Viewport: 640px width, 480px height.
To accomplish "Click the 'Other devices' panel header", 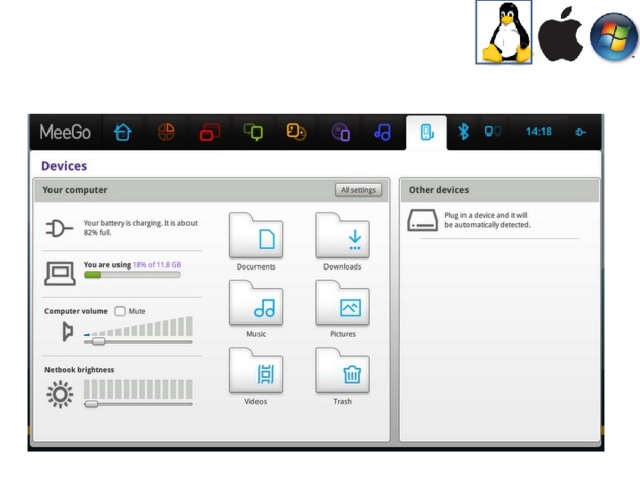I will [x=500, y=190].
